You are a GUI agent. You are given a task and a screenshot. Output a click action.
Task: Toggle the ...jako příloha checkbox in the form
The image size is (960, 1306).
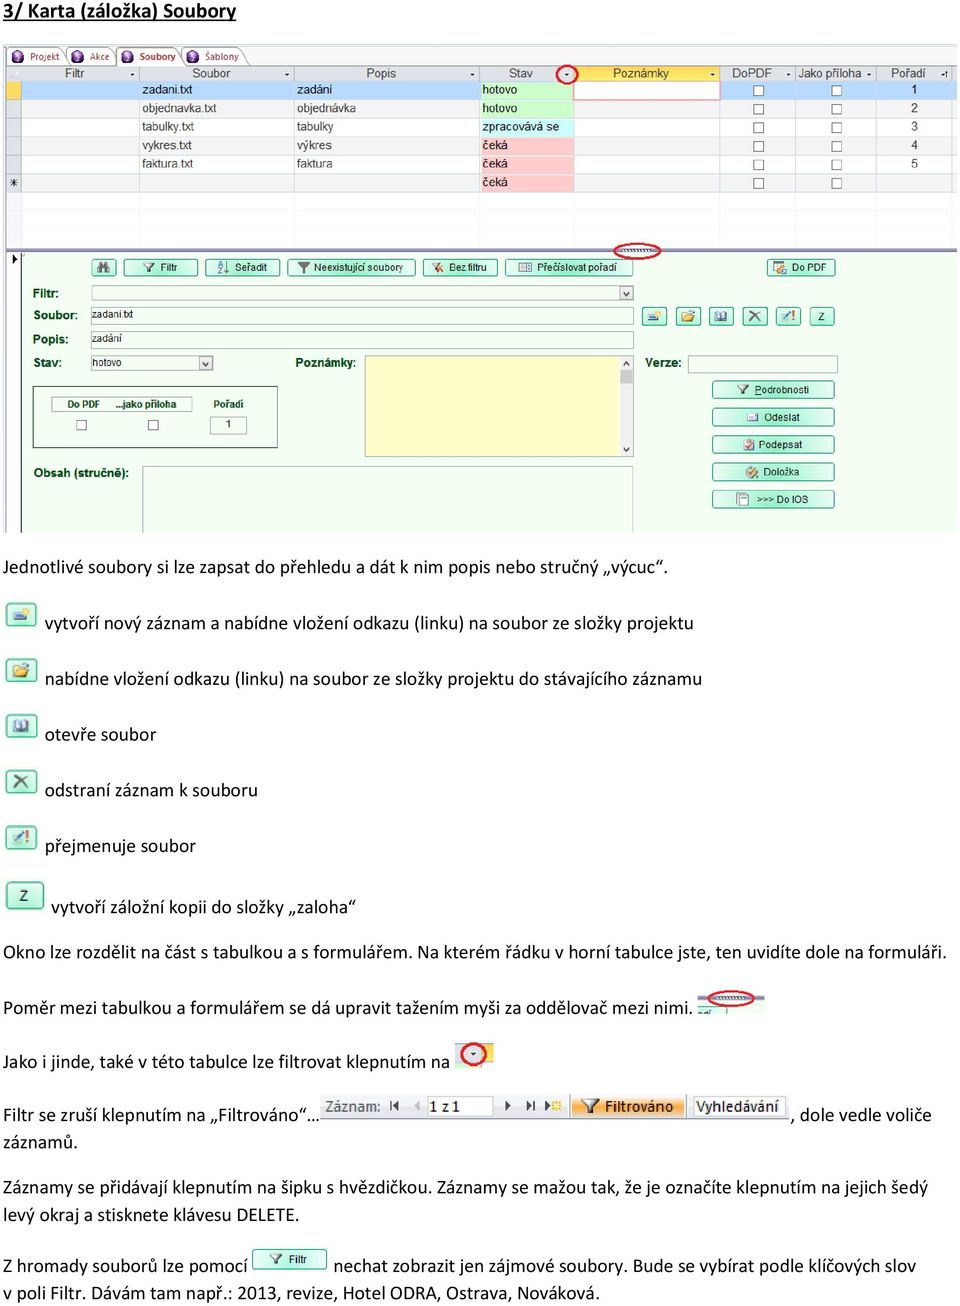[x=153, y=425]
